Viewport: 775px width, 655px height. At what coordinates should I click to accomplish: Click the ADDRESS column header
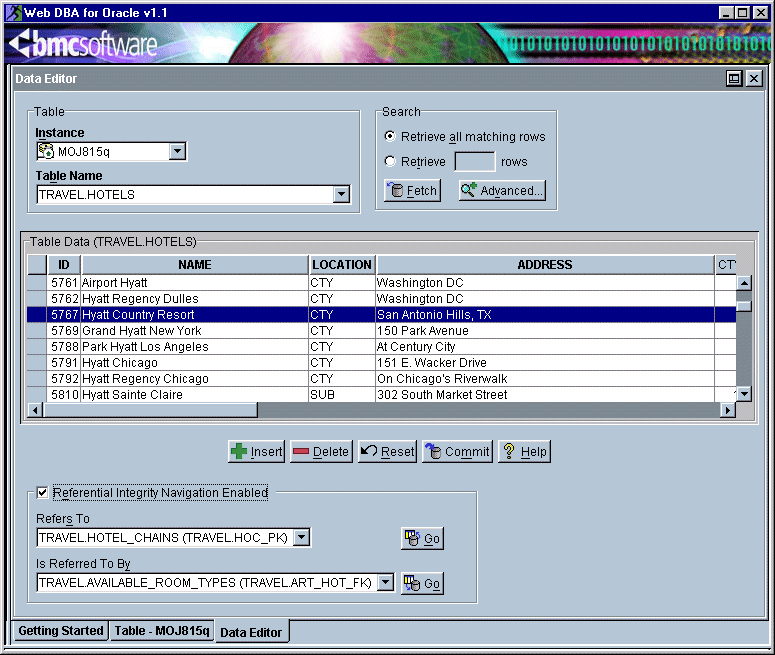(x=545, y=264)
